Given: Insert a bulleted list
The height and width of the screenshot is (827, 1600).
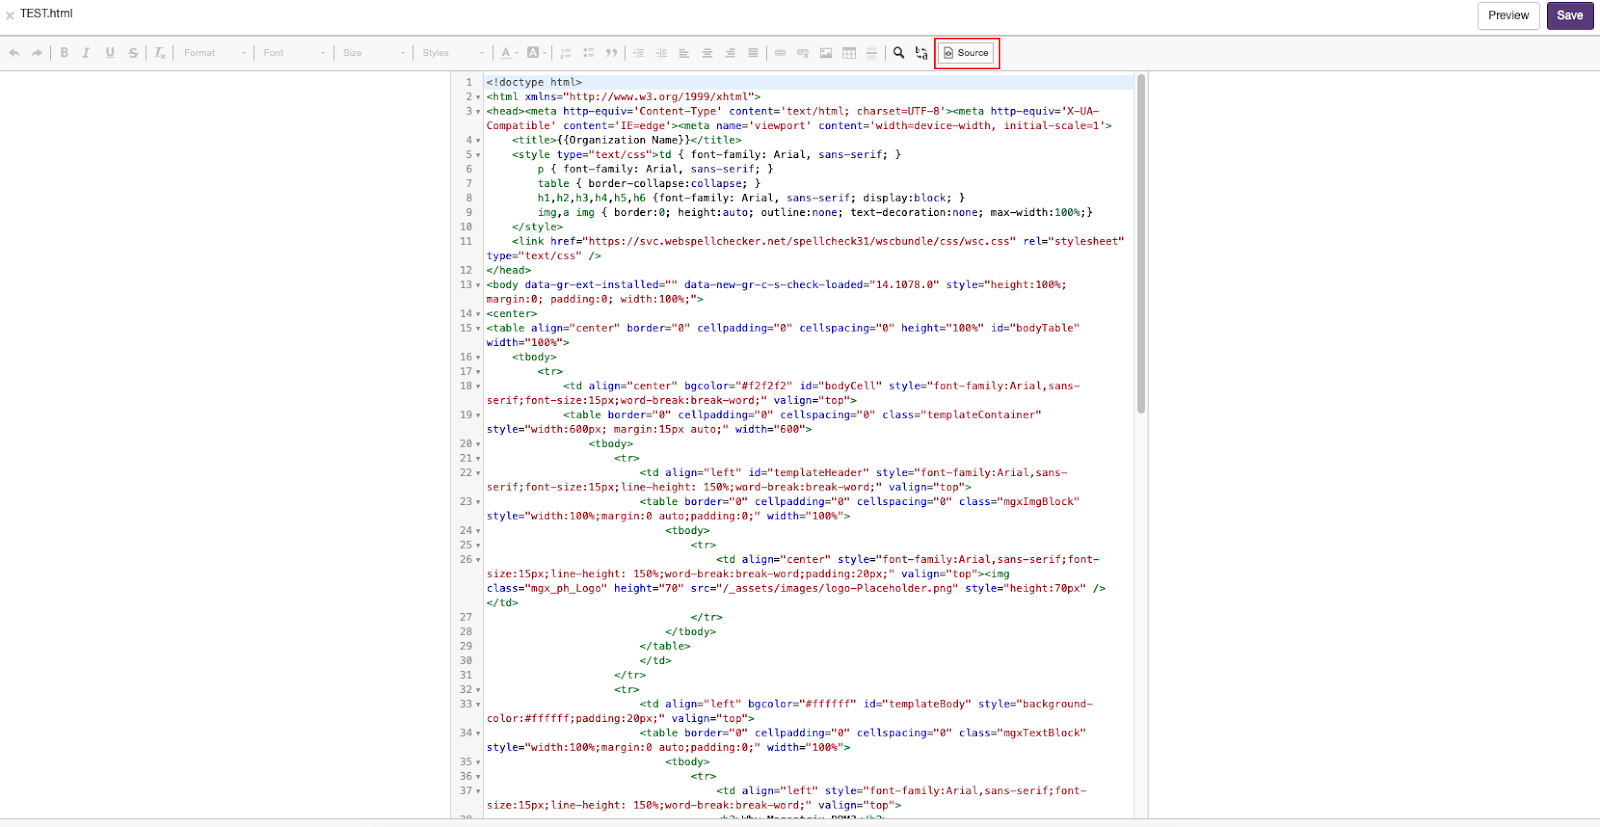Looking at the screenshot, I should [x=589, y=53].
